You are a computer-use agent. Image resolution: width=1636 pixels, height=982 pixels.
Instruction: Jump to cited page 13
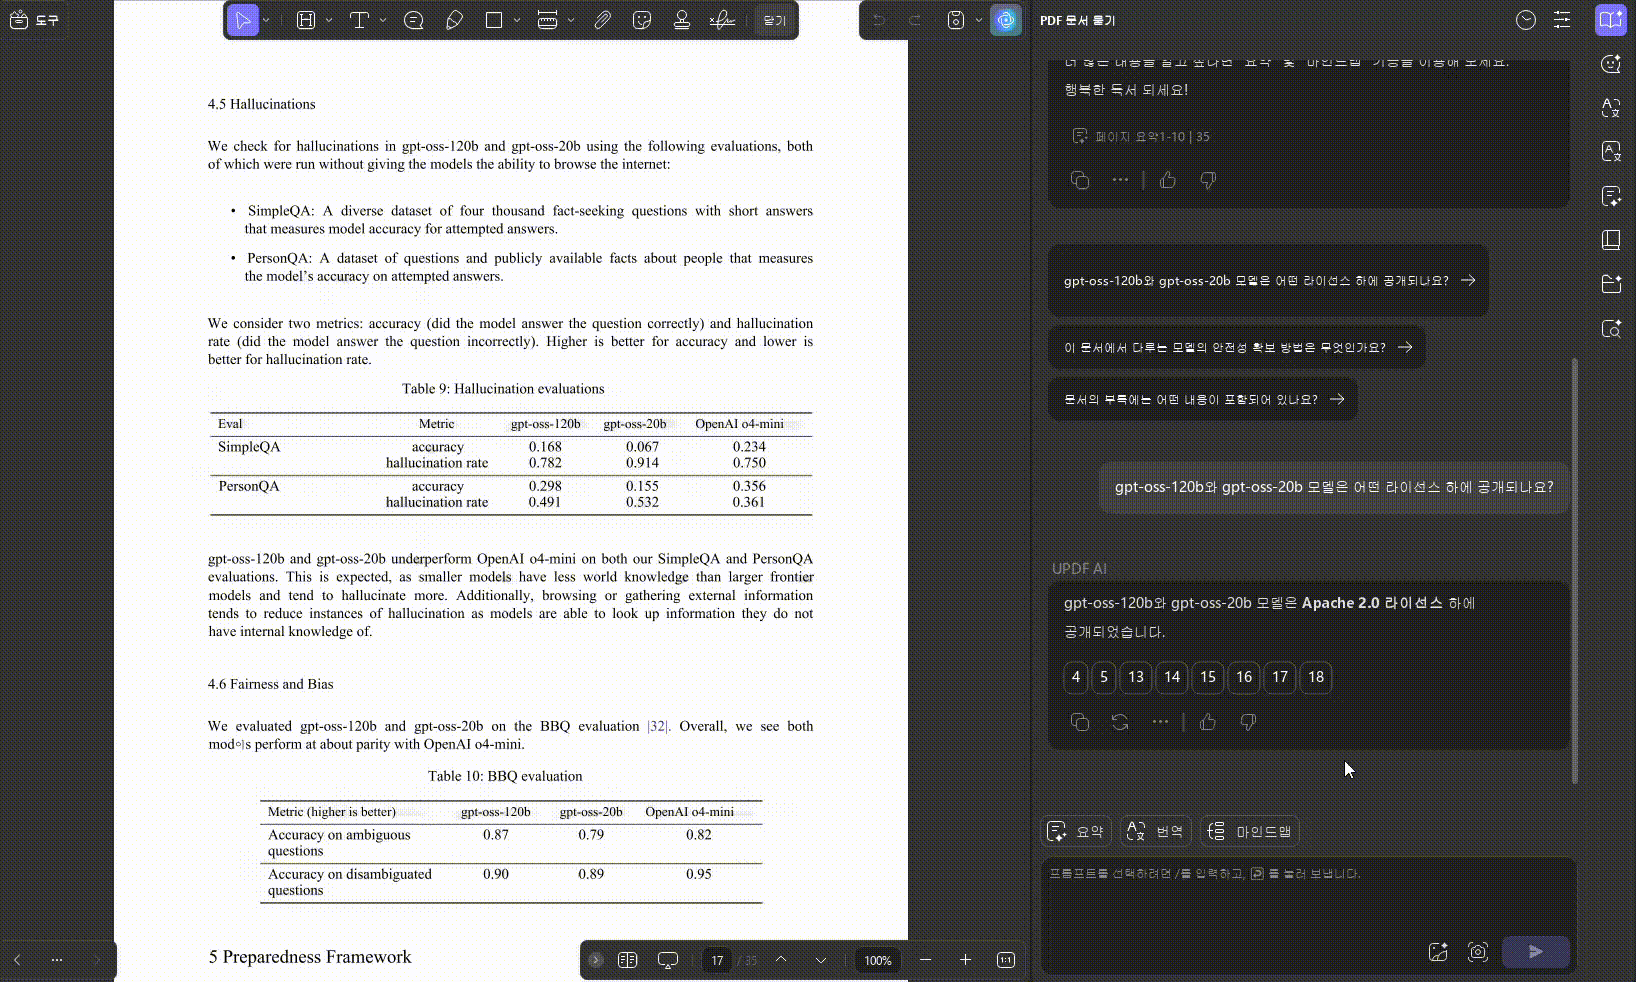tap(1136, 677)
